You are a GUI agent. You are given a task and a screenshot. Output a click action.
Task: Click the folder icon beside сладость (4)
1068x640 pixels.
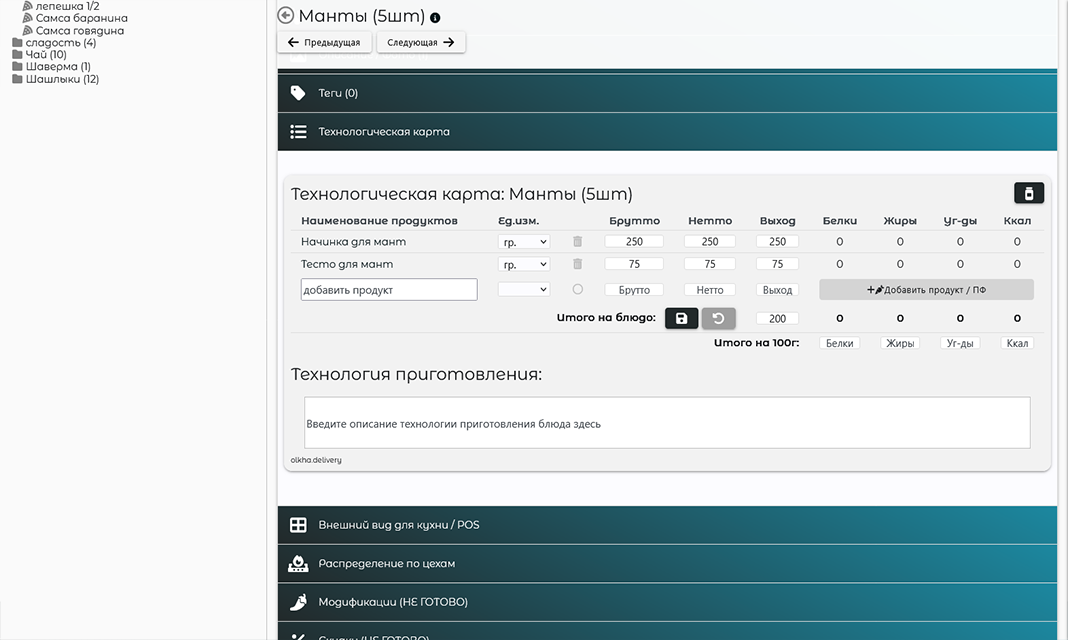point(18,42)
